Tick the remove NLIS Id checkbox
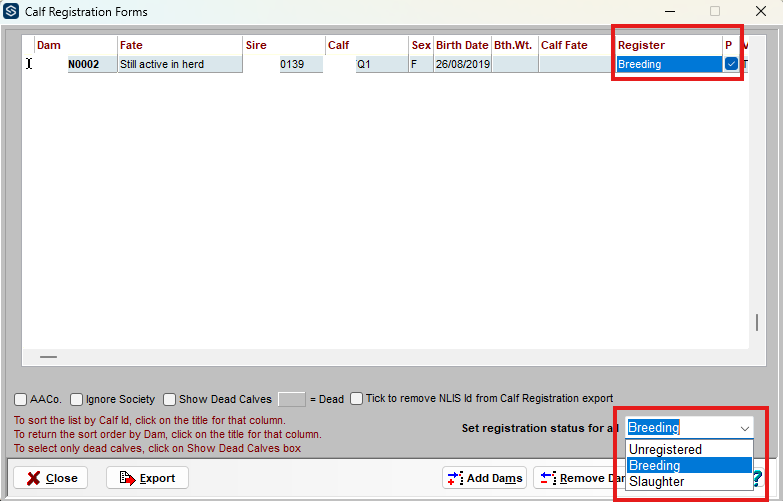Image resolution: width=783 pixels, height=502 pixels. (357, 399)
